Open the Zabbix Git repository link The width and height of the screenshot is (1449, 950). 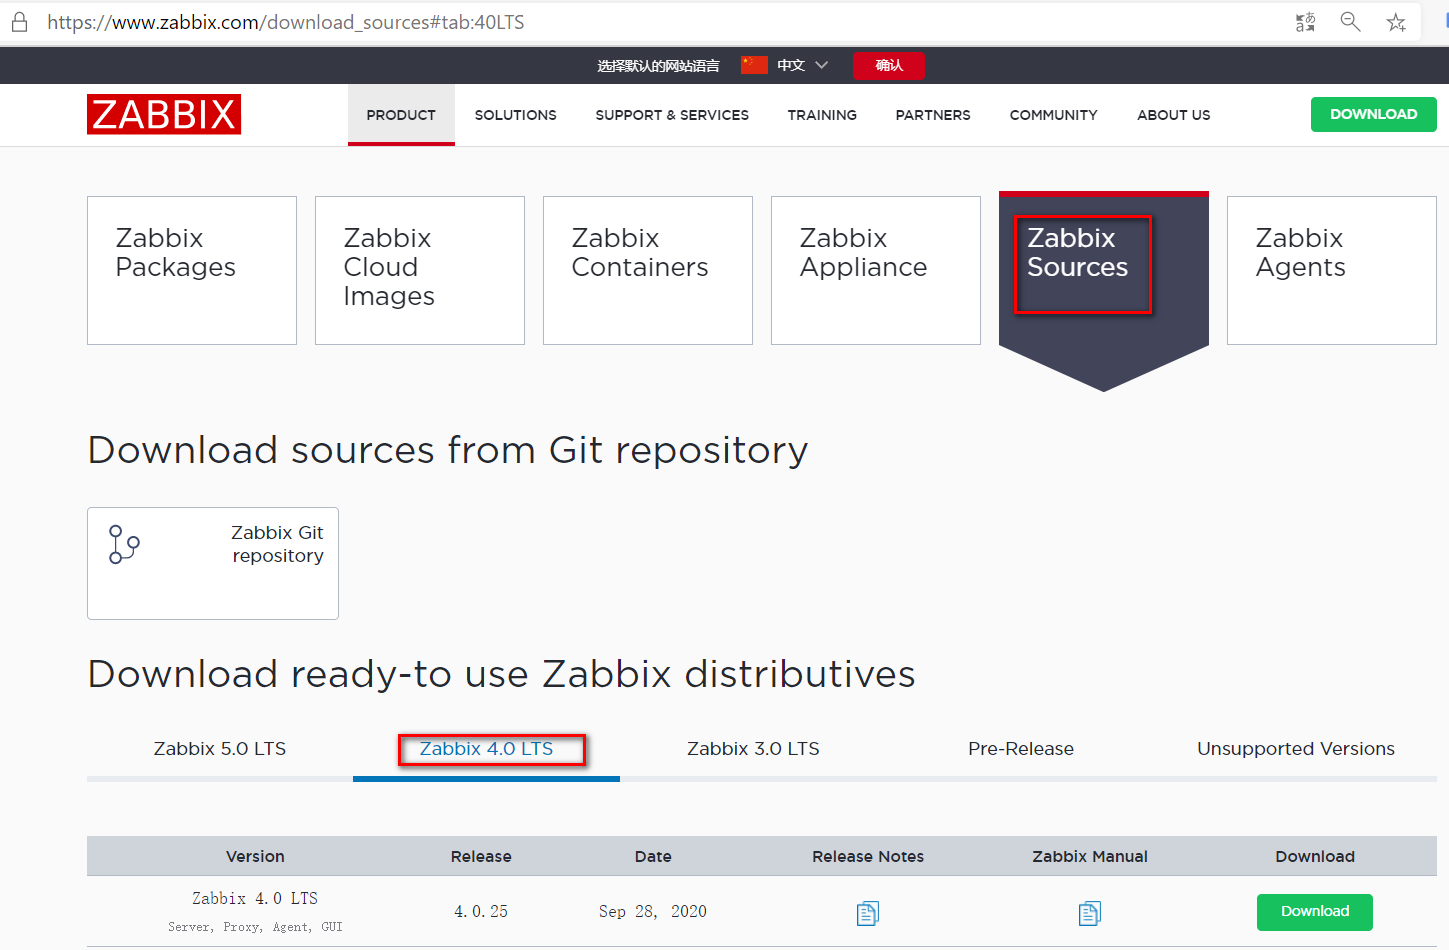213,563
